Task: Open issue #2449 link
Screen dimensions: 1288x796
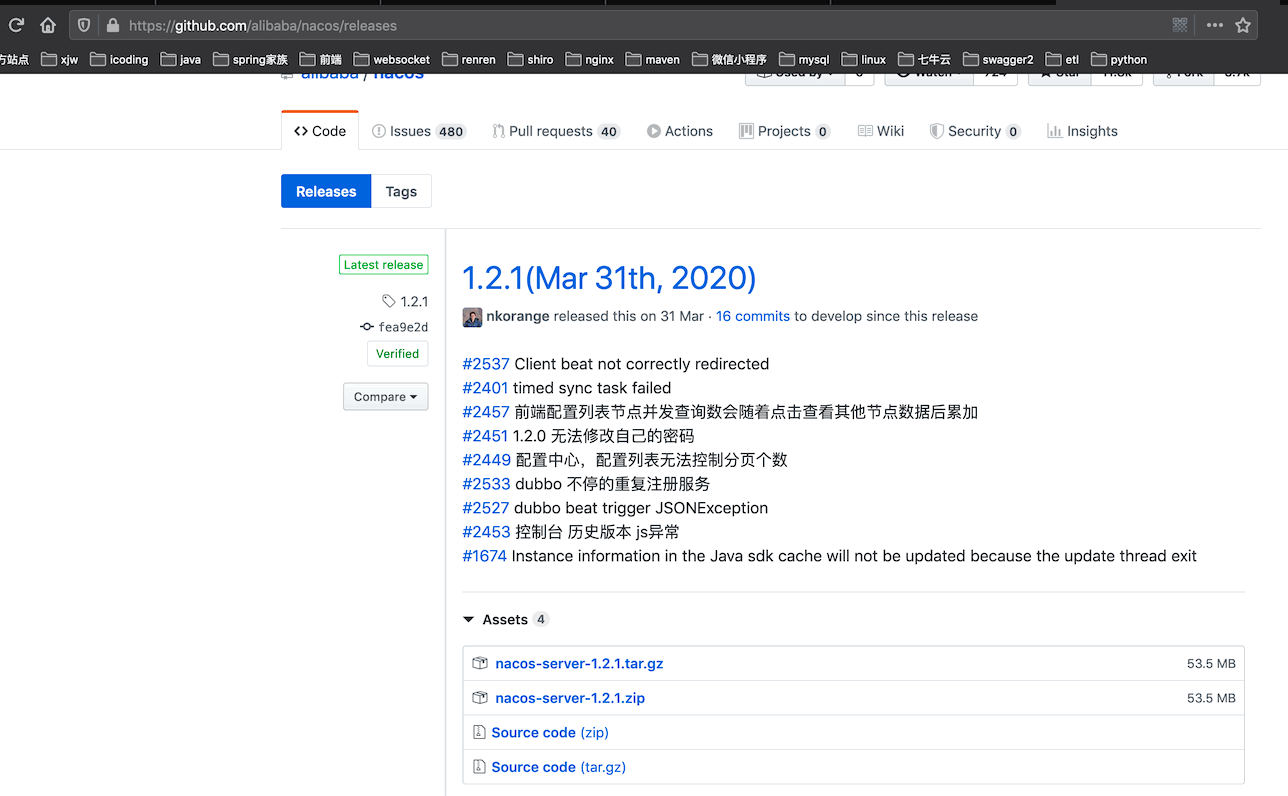Action: pos(487,460)
